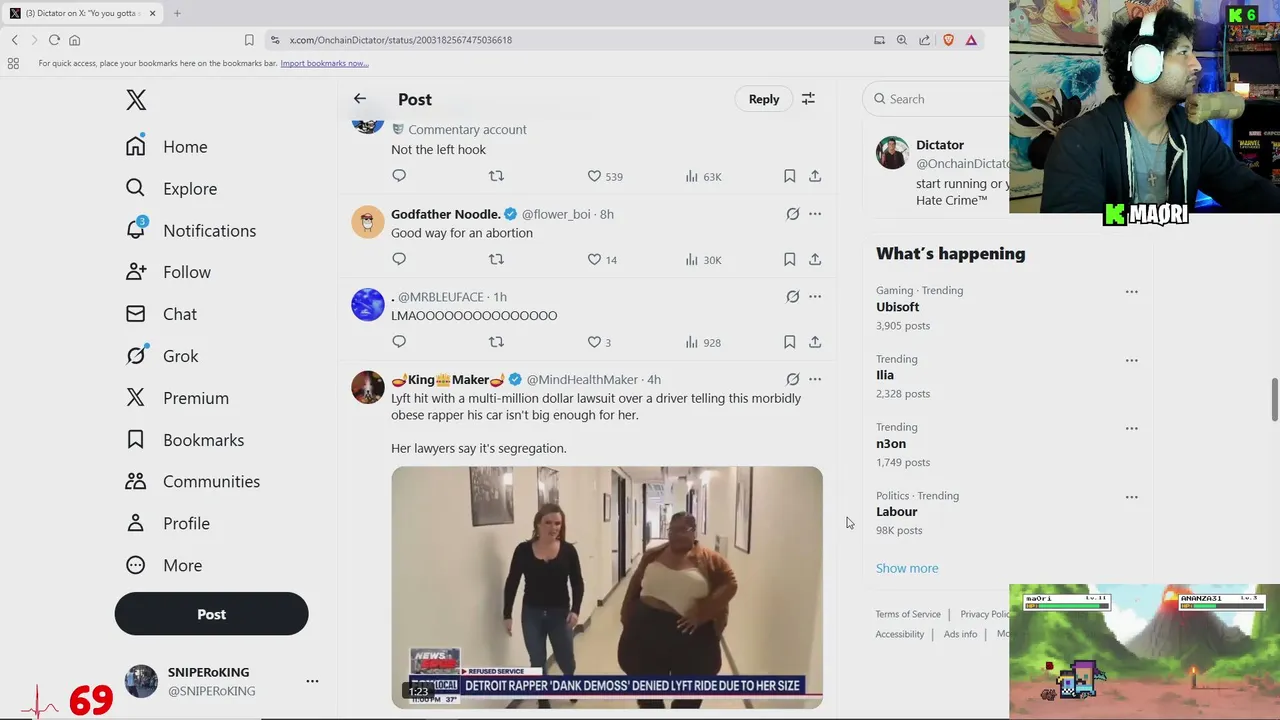Viewport: 1280px width, 720px height.
Task: View analytics showing 30K views
Action: pyautogui.click(x=703, y=259)
